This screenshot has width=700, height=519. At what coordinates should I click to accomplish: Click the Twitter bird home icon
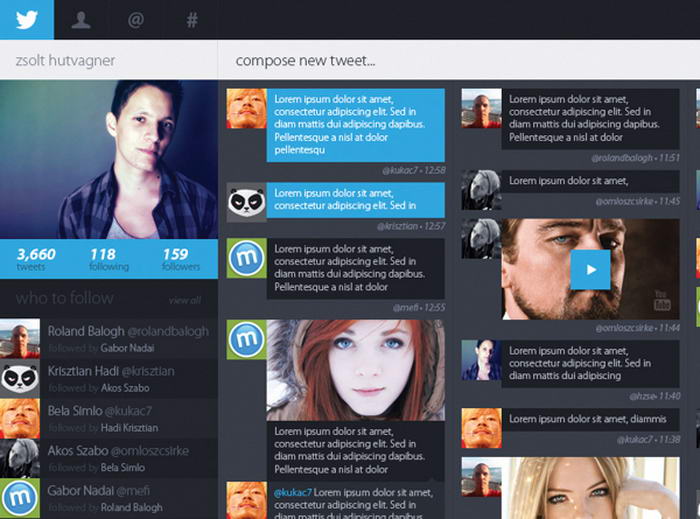tap(27, 19)
